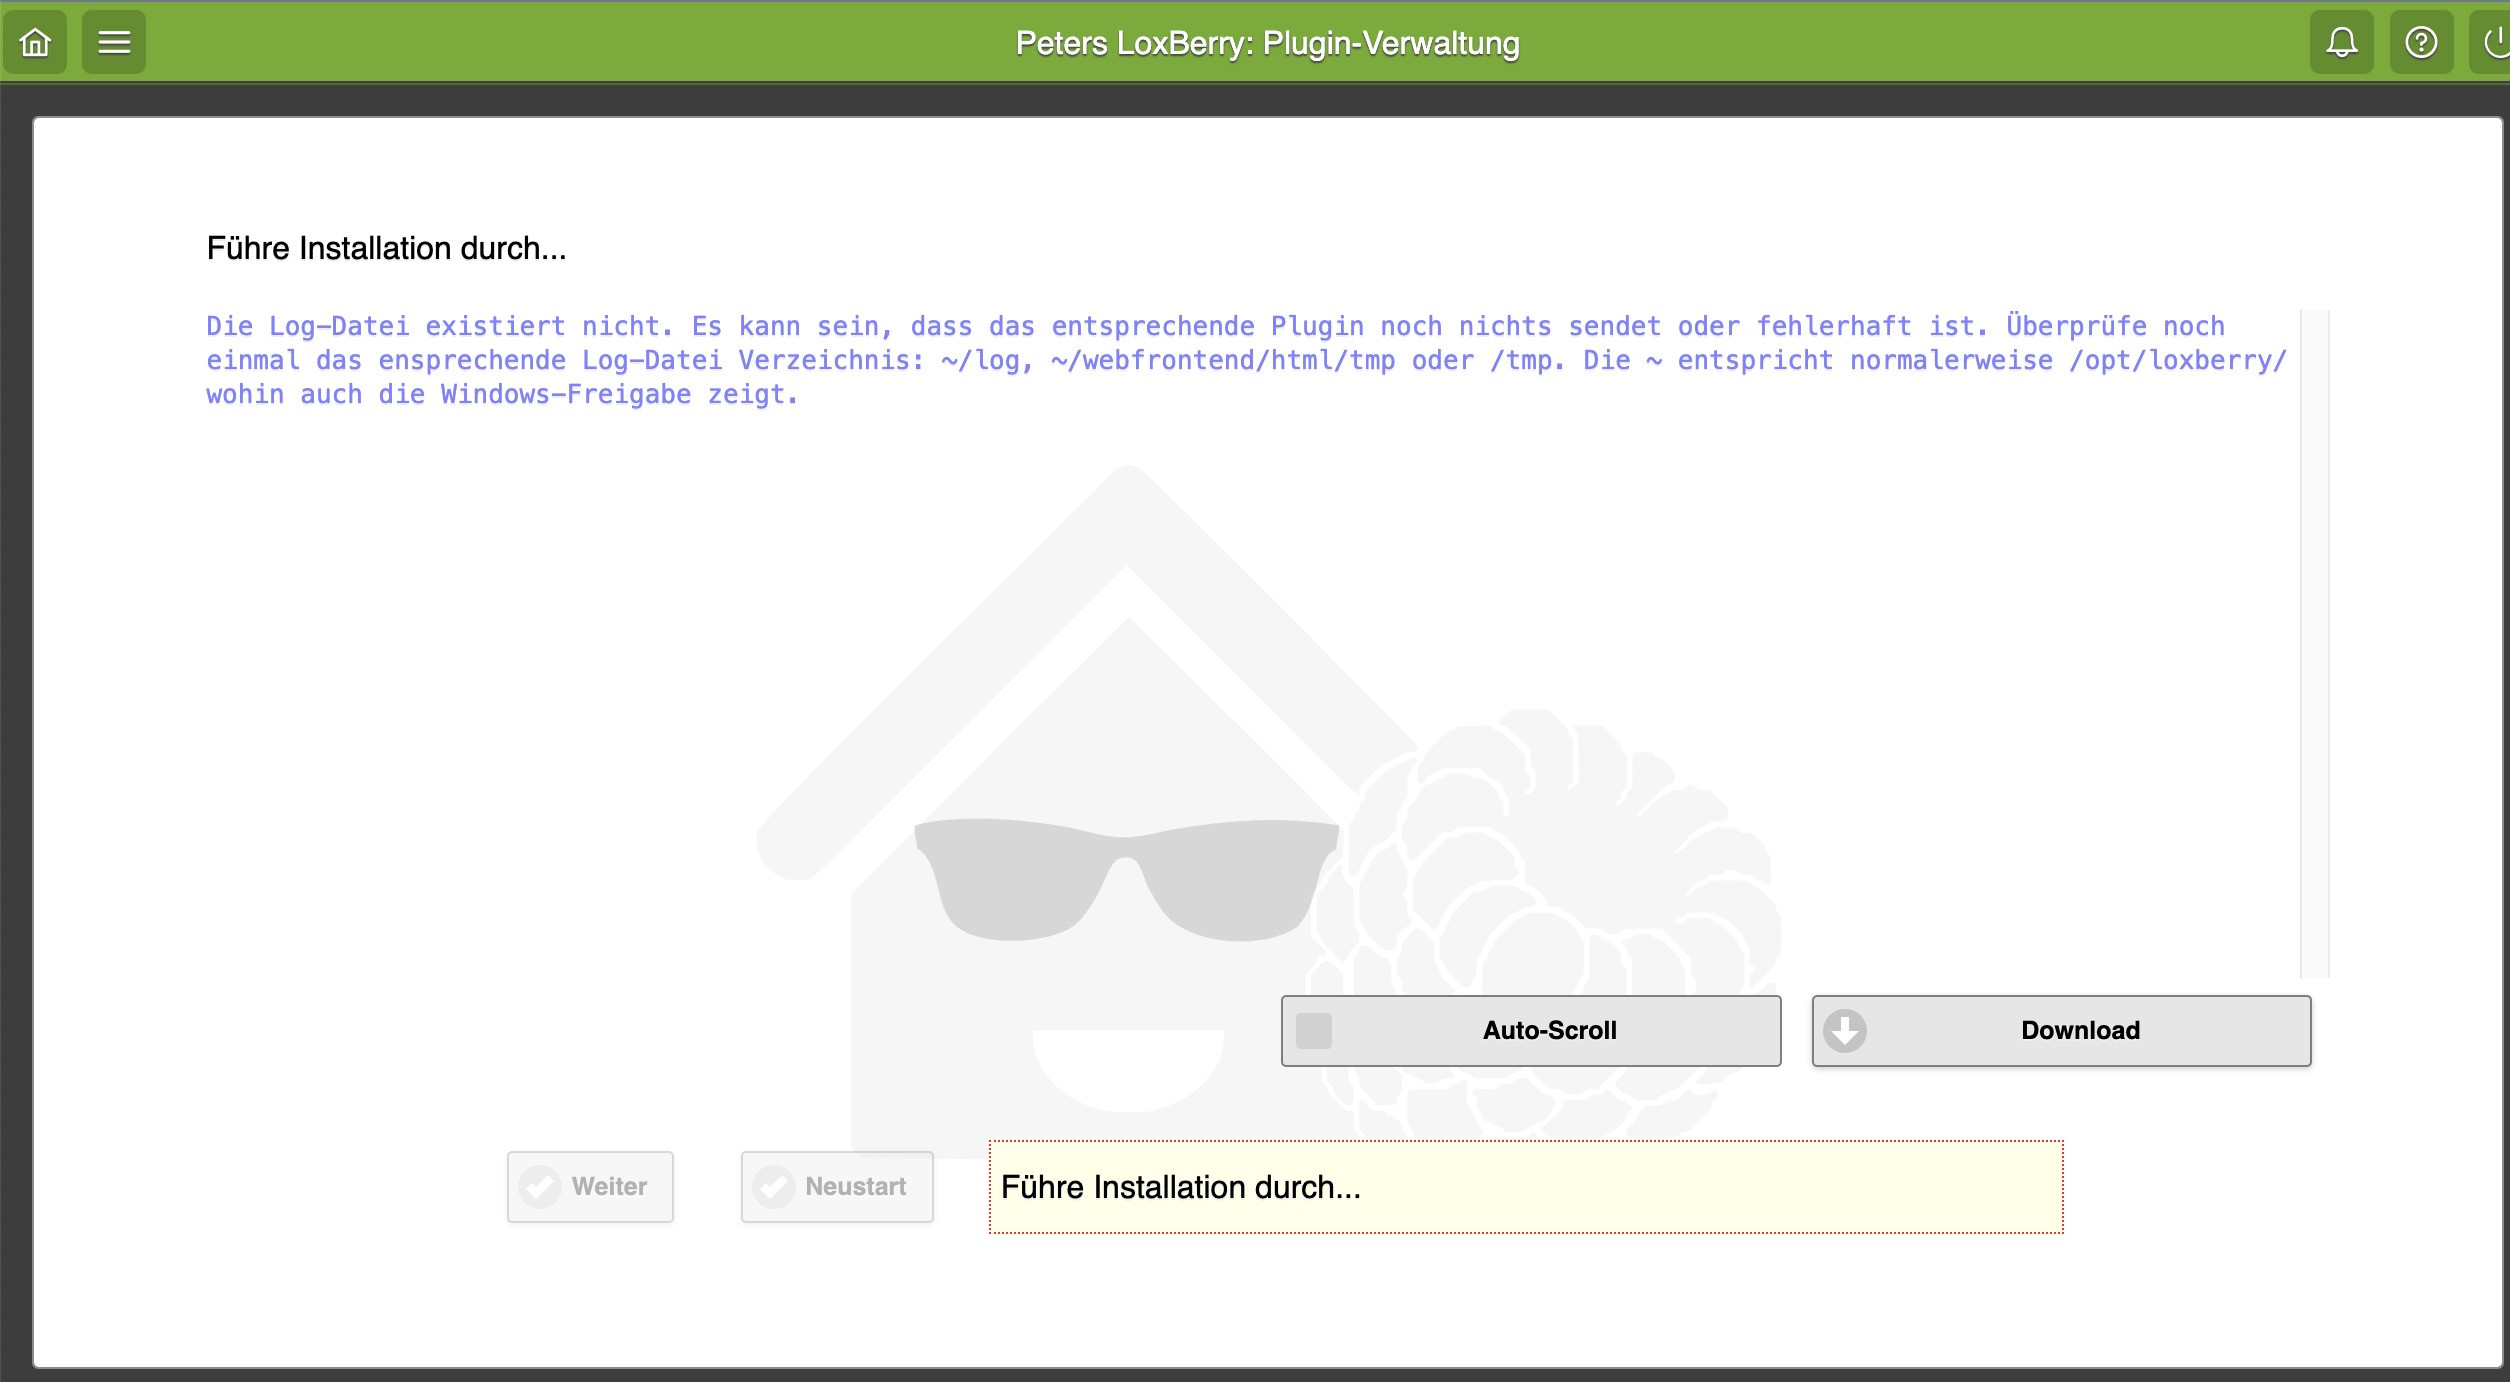The width and height of the screenshot is (2510, 1382).
Task: Click the Auto-Scroll checkbox icon
Action: coord(1315,1031)
